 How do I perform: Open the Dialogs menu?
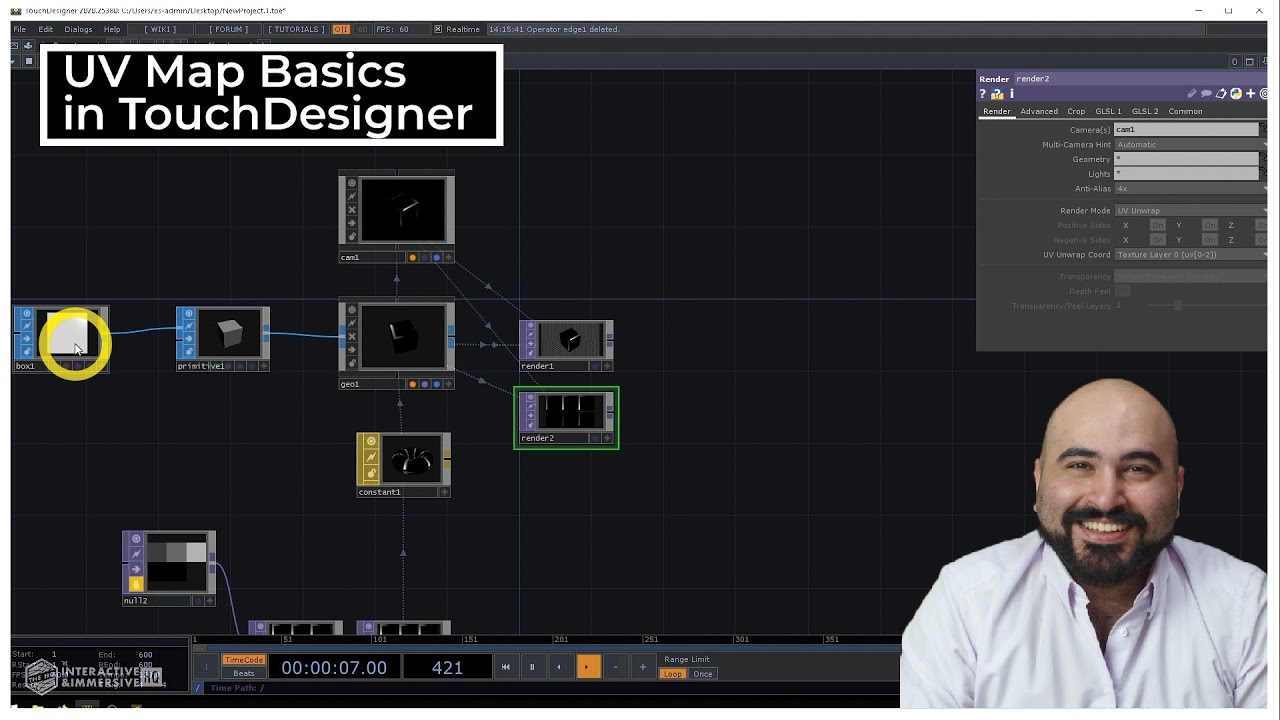(x=78, y=29)
